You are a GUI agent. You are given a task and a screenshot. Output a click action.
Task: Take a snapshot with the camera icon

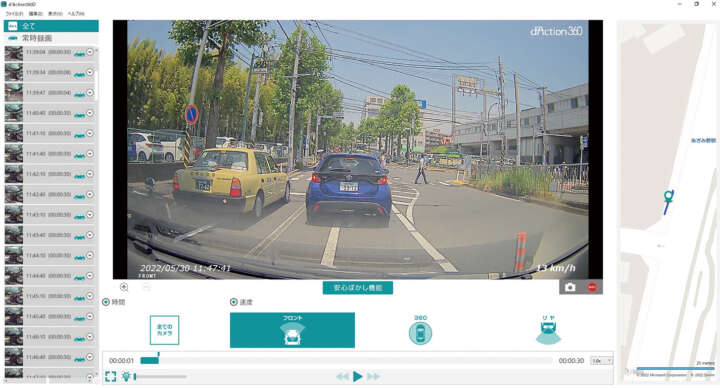tap(570, 287)
